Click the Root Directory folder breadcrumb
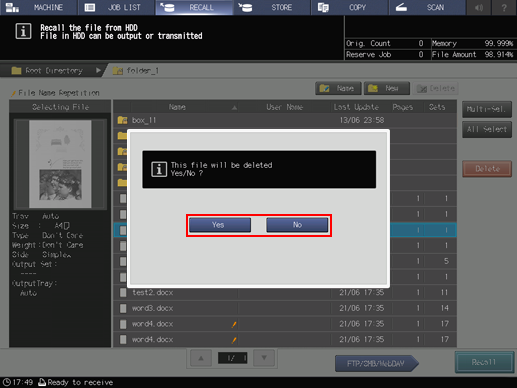Image resolution: width=517 pixels, height=388 pixels. coord(47,71)
